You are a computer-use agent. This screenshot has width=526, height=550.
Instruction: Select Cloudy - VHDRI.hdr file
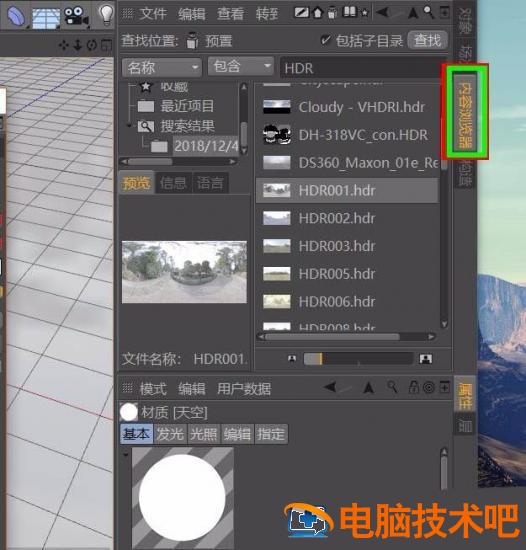[x=347, y=107]
